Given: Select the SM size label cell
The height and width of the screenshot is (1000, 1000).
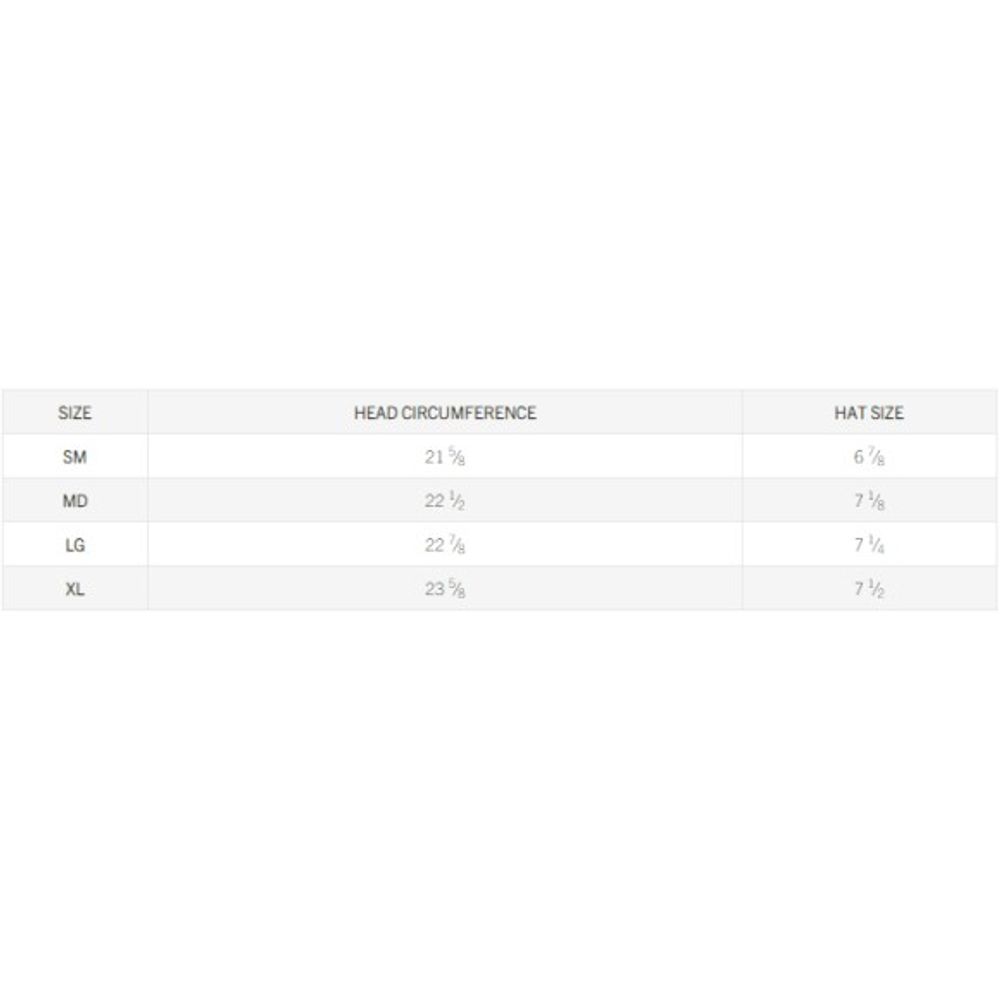Looking at the screenshot, I should click(75, 457).
